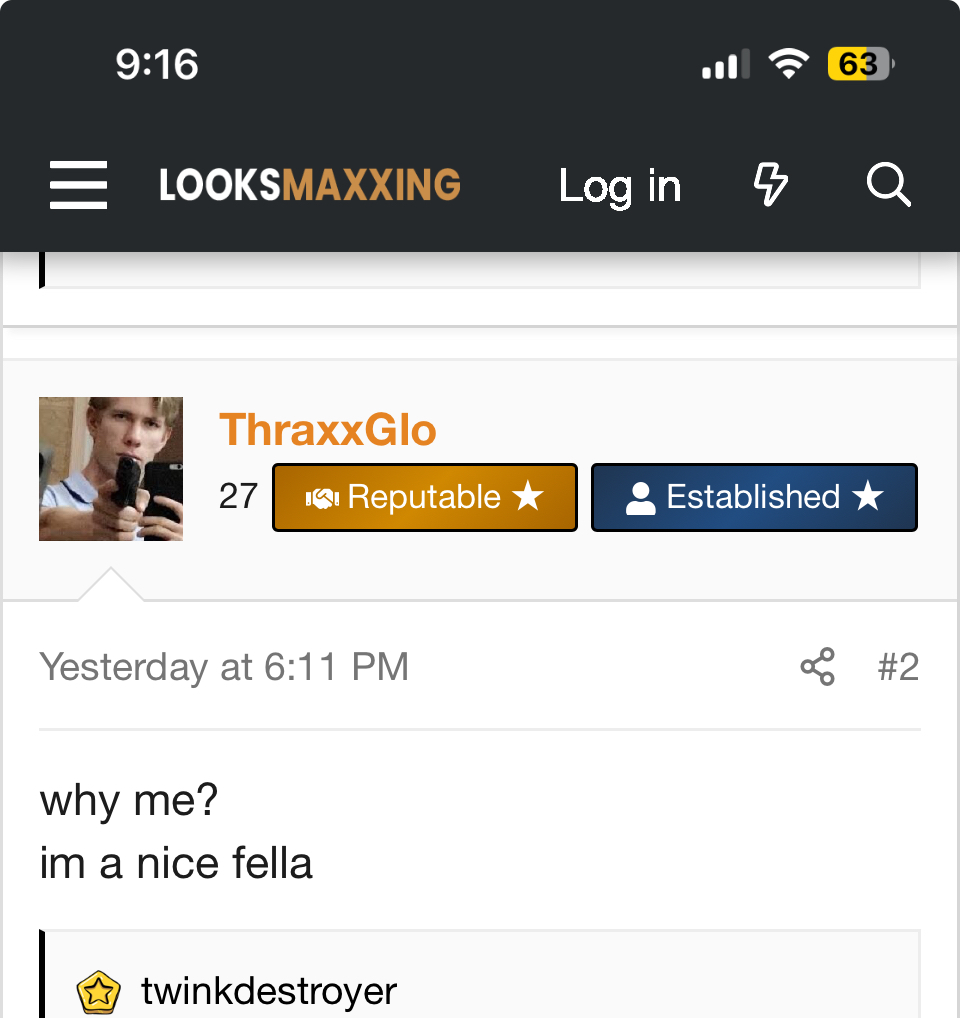View ThraxxGlo's avatar image
The width and height of the screenshot is (960, 1018).
tap(111, 469)
